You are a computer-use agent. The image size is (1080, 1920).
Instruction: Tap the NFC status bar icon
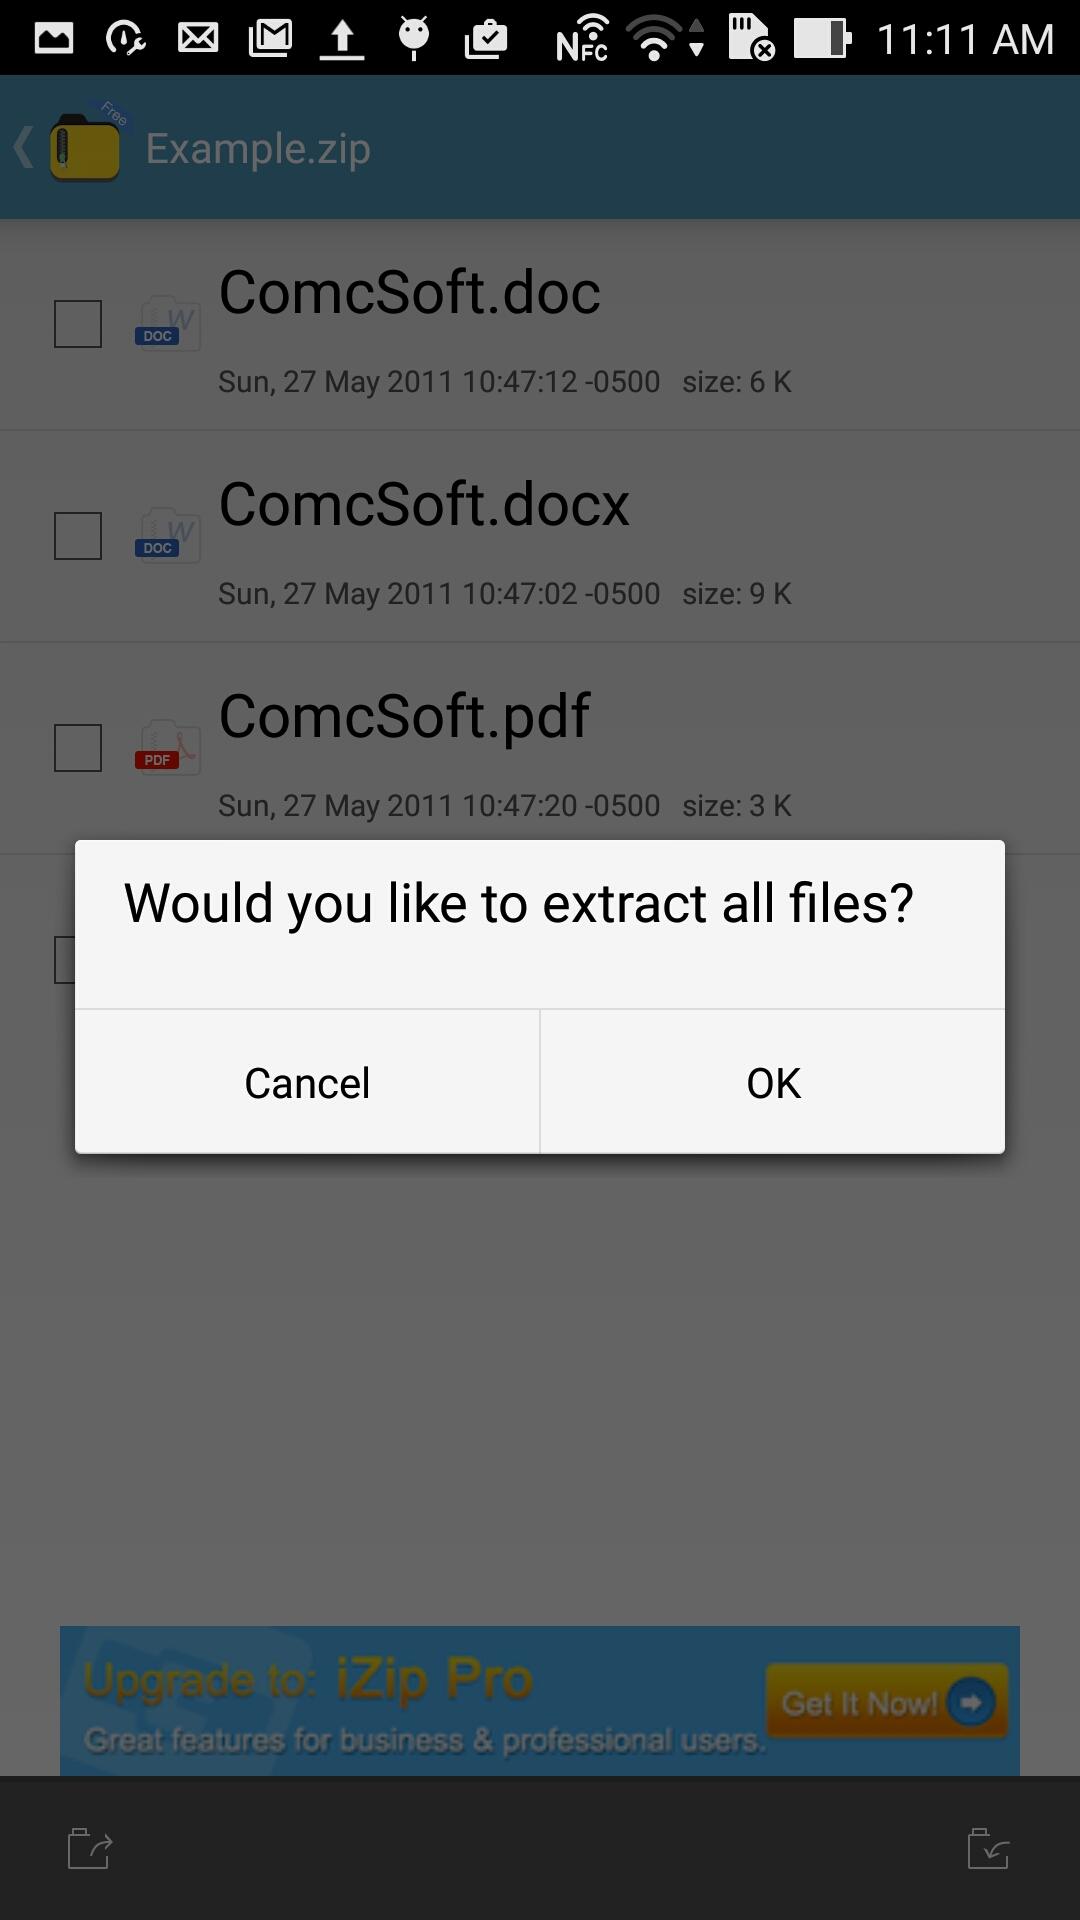coord(582,39)
